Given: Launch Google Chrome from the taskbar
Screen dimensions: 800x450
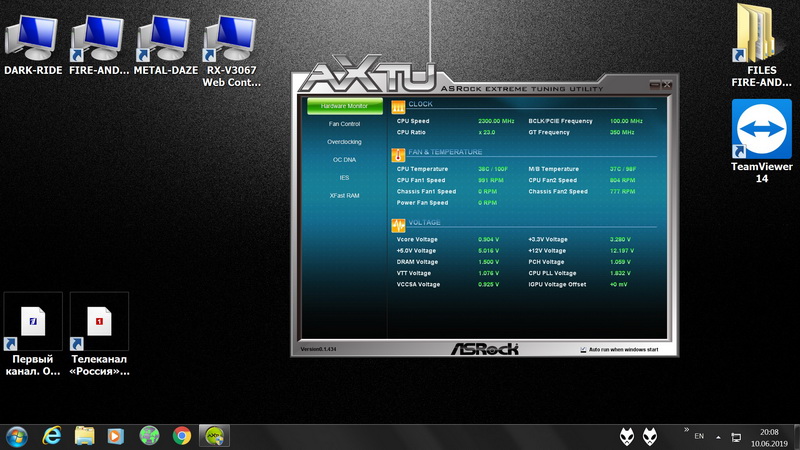Looking at the screenshot, I should (x=182, y=435).
